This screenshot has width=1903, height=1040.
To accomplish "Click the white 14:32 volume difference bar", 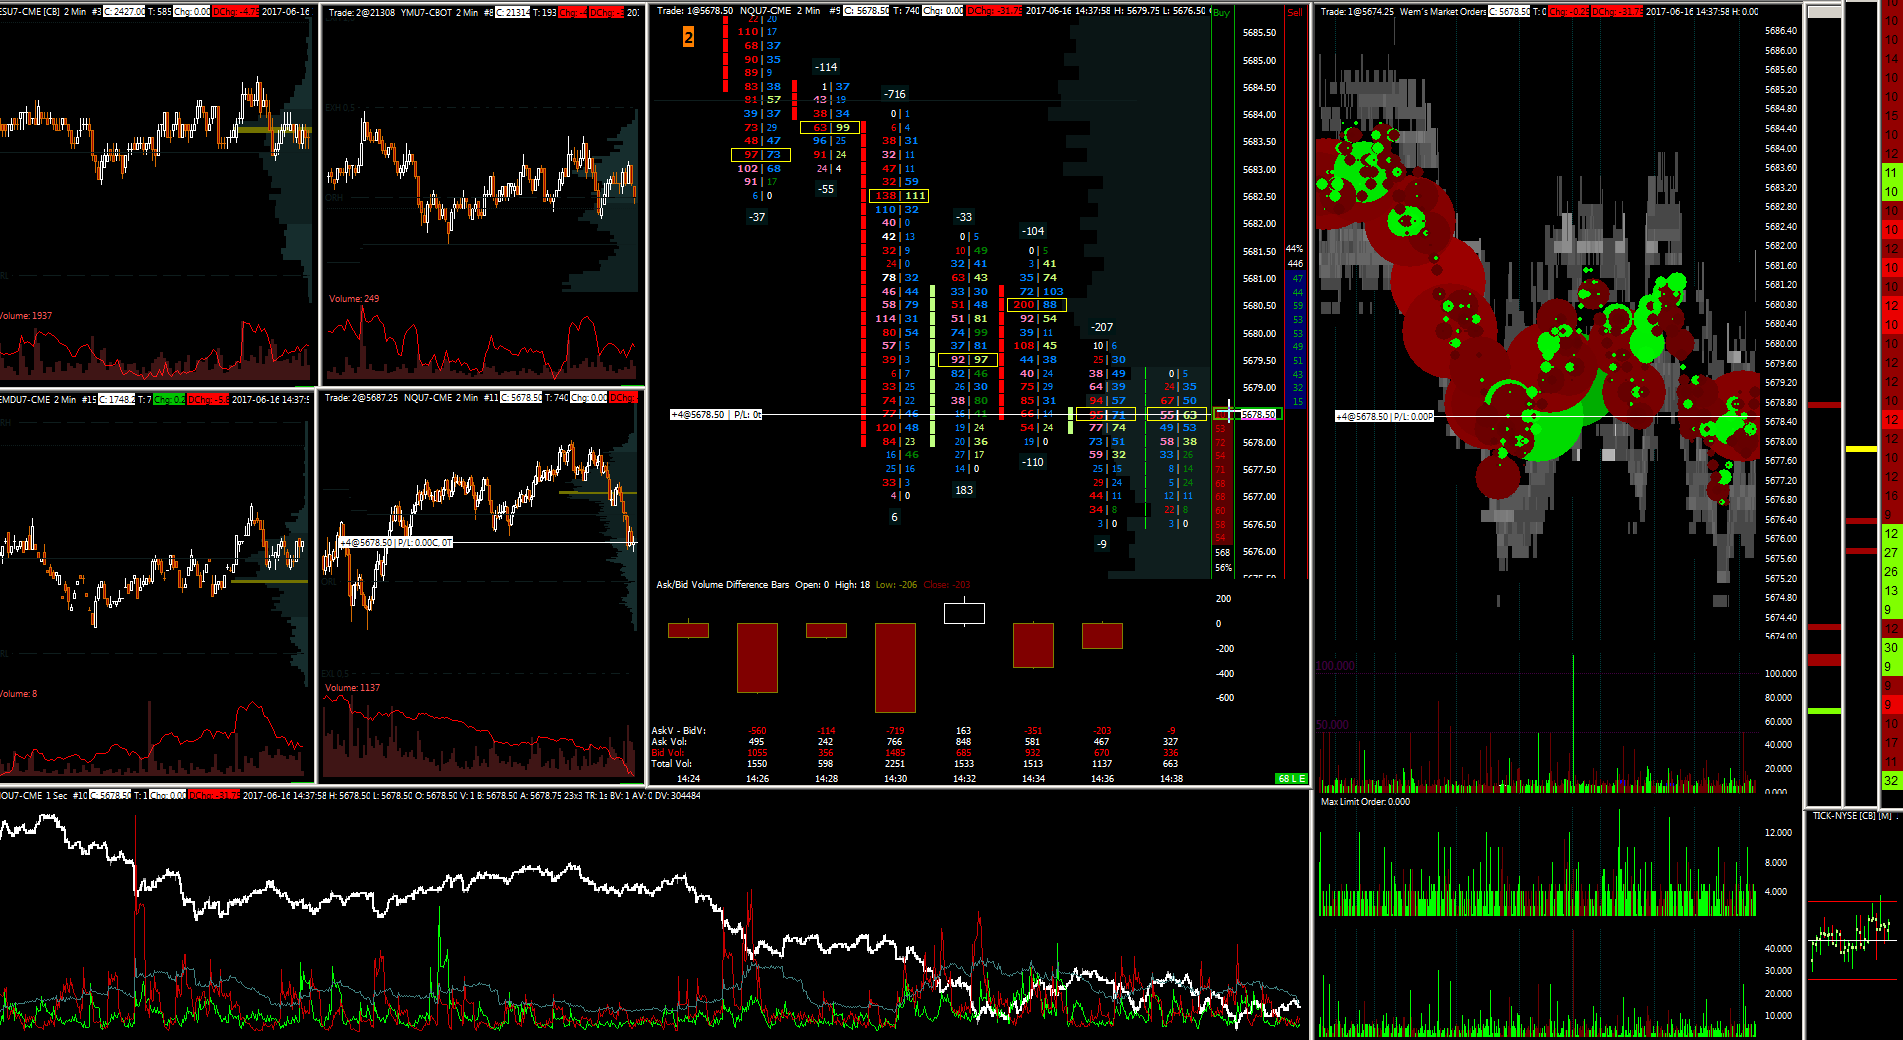I will coord(964,613).
